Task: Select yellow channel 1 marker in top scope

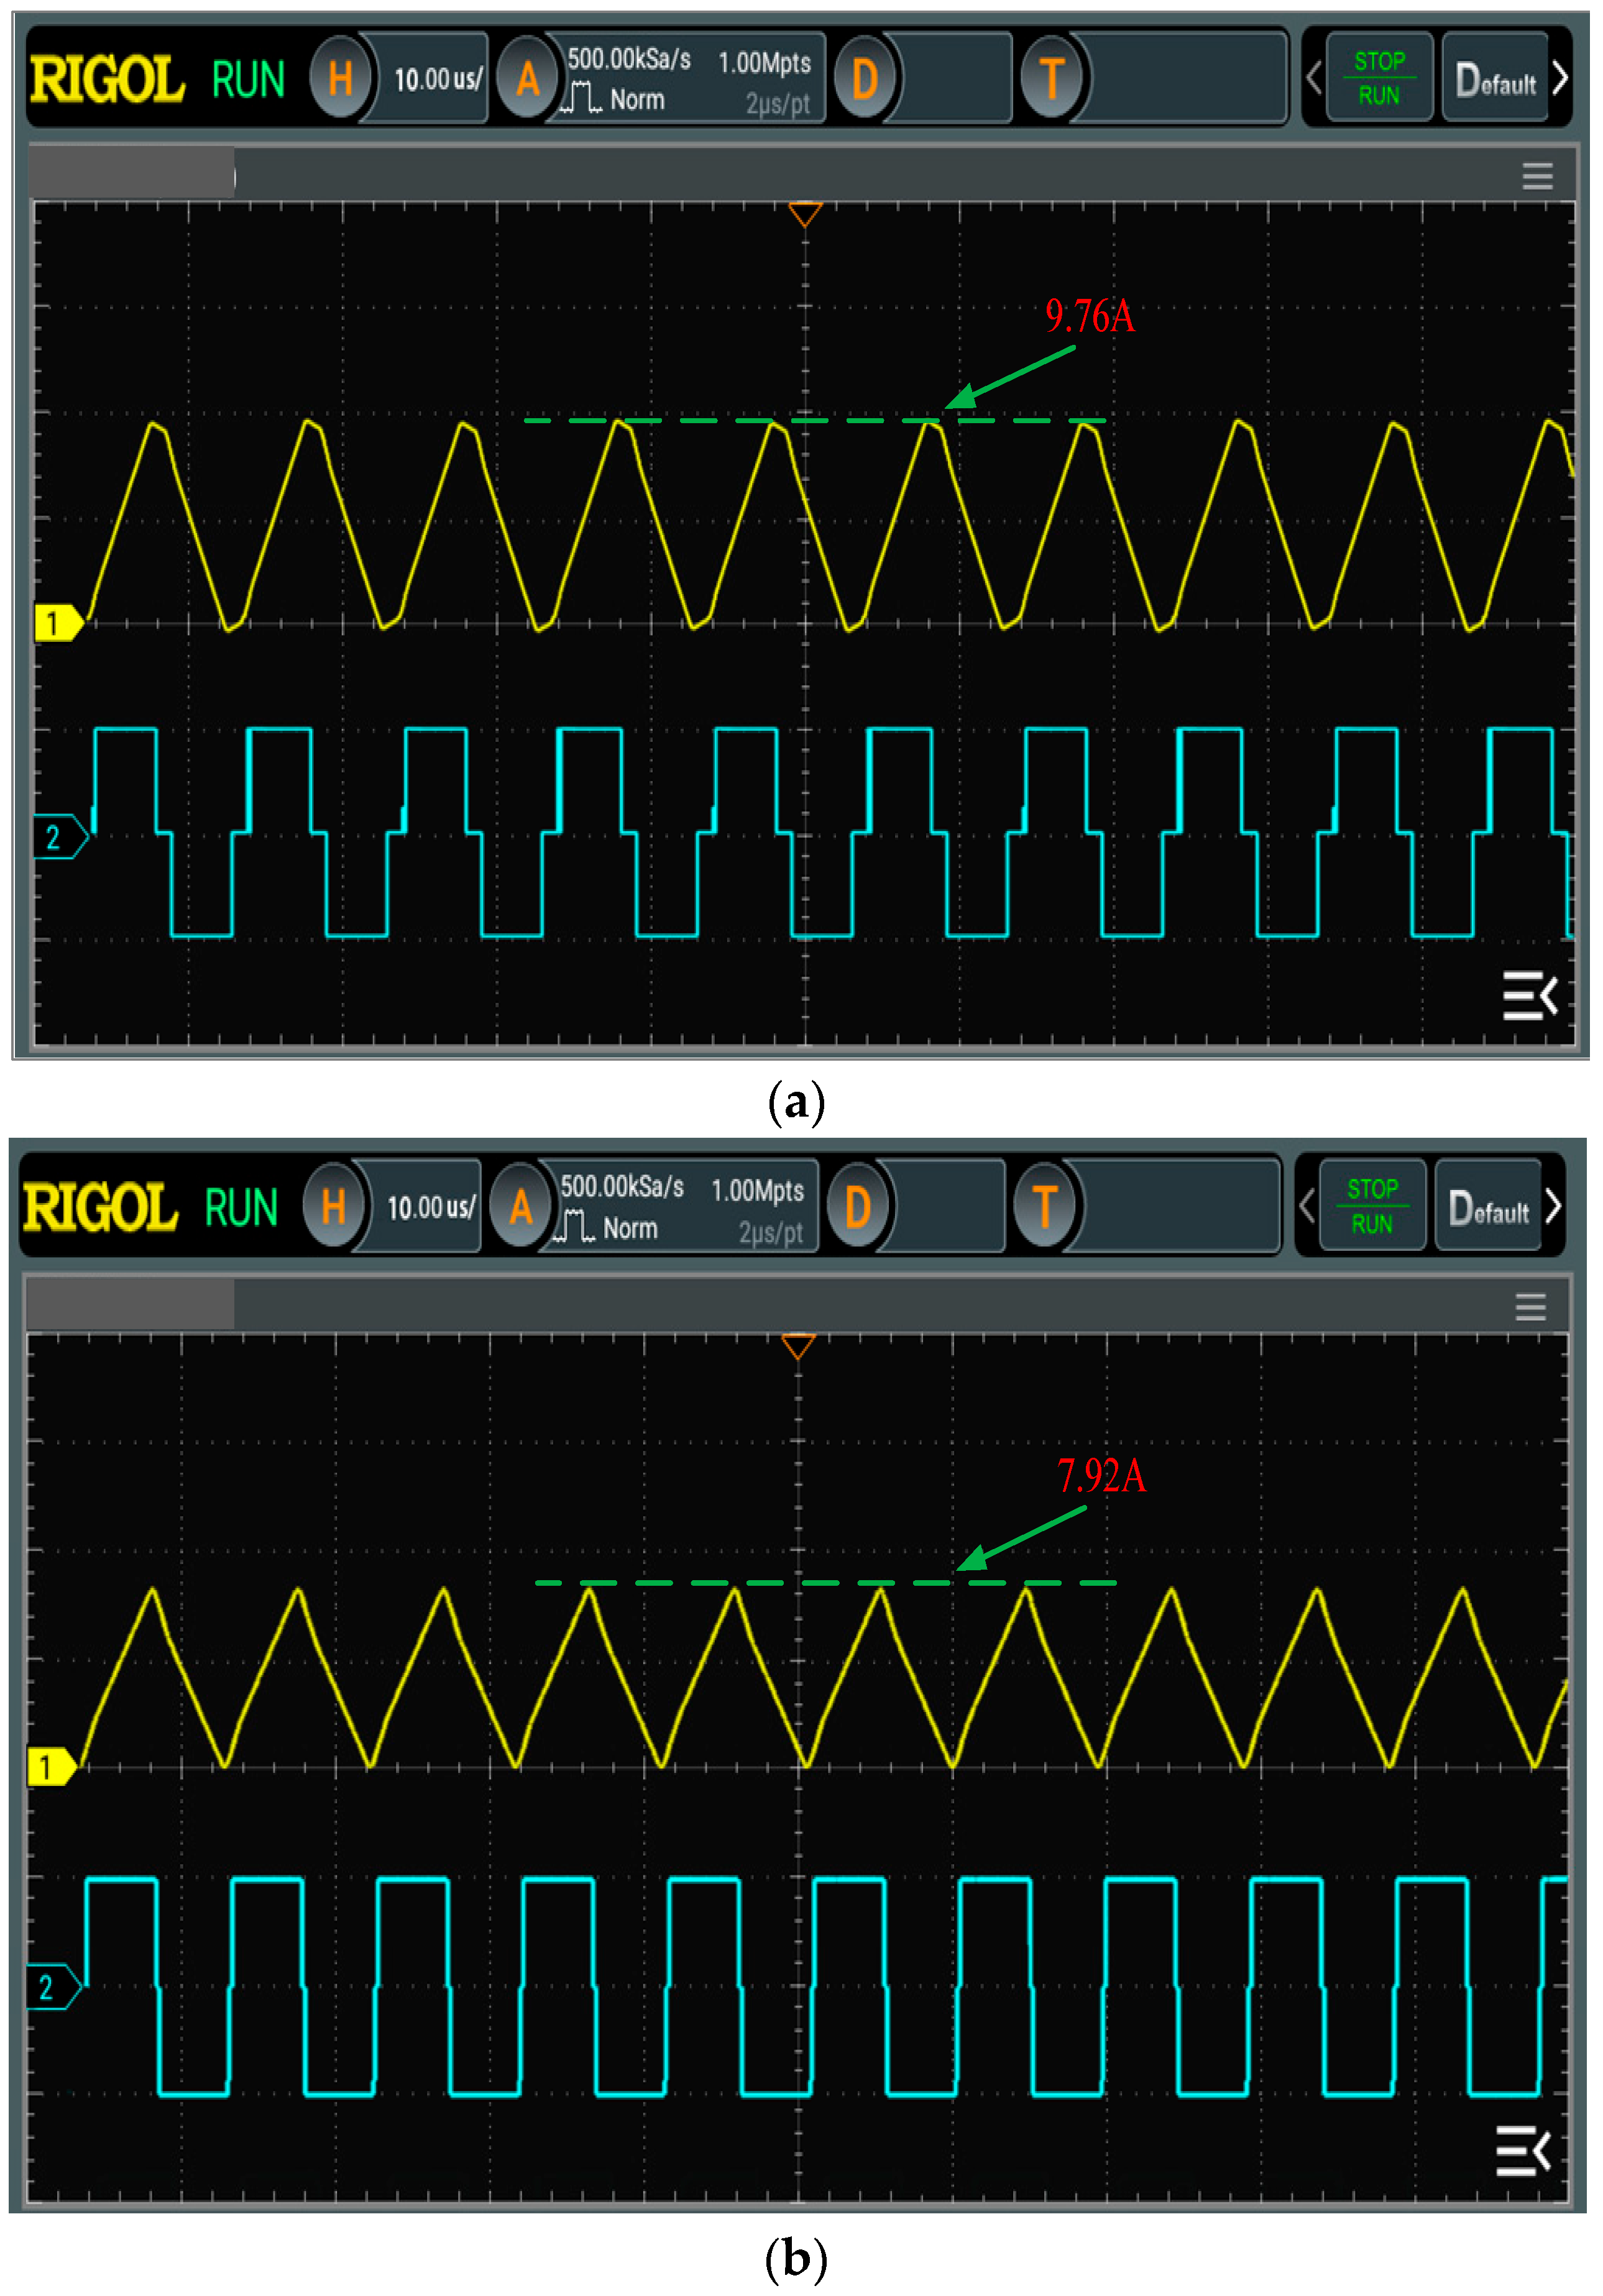Action: (56, 623)
